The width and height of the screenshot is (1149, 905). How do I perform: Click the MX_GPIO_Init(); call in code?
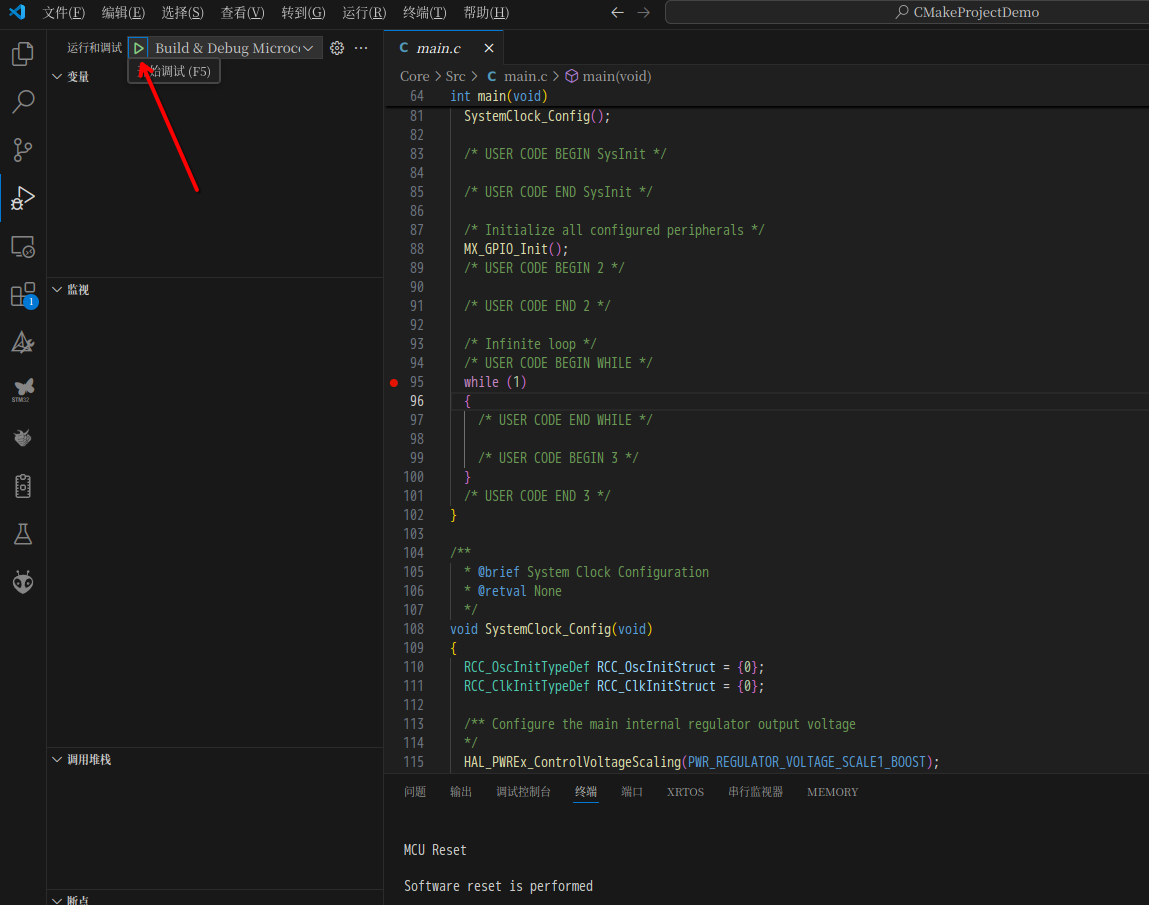pos(516,249)
